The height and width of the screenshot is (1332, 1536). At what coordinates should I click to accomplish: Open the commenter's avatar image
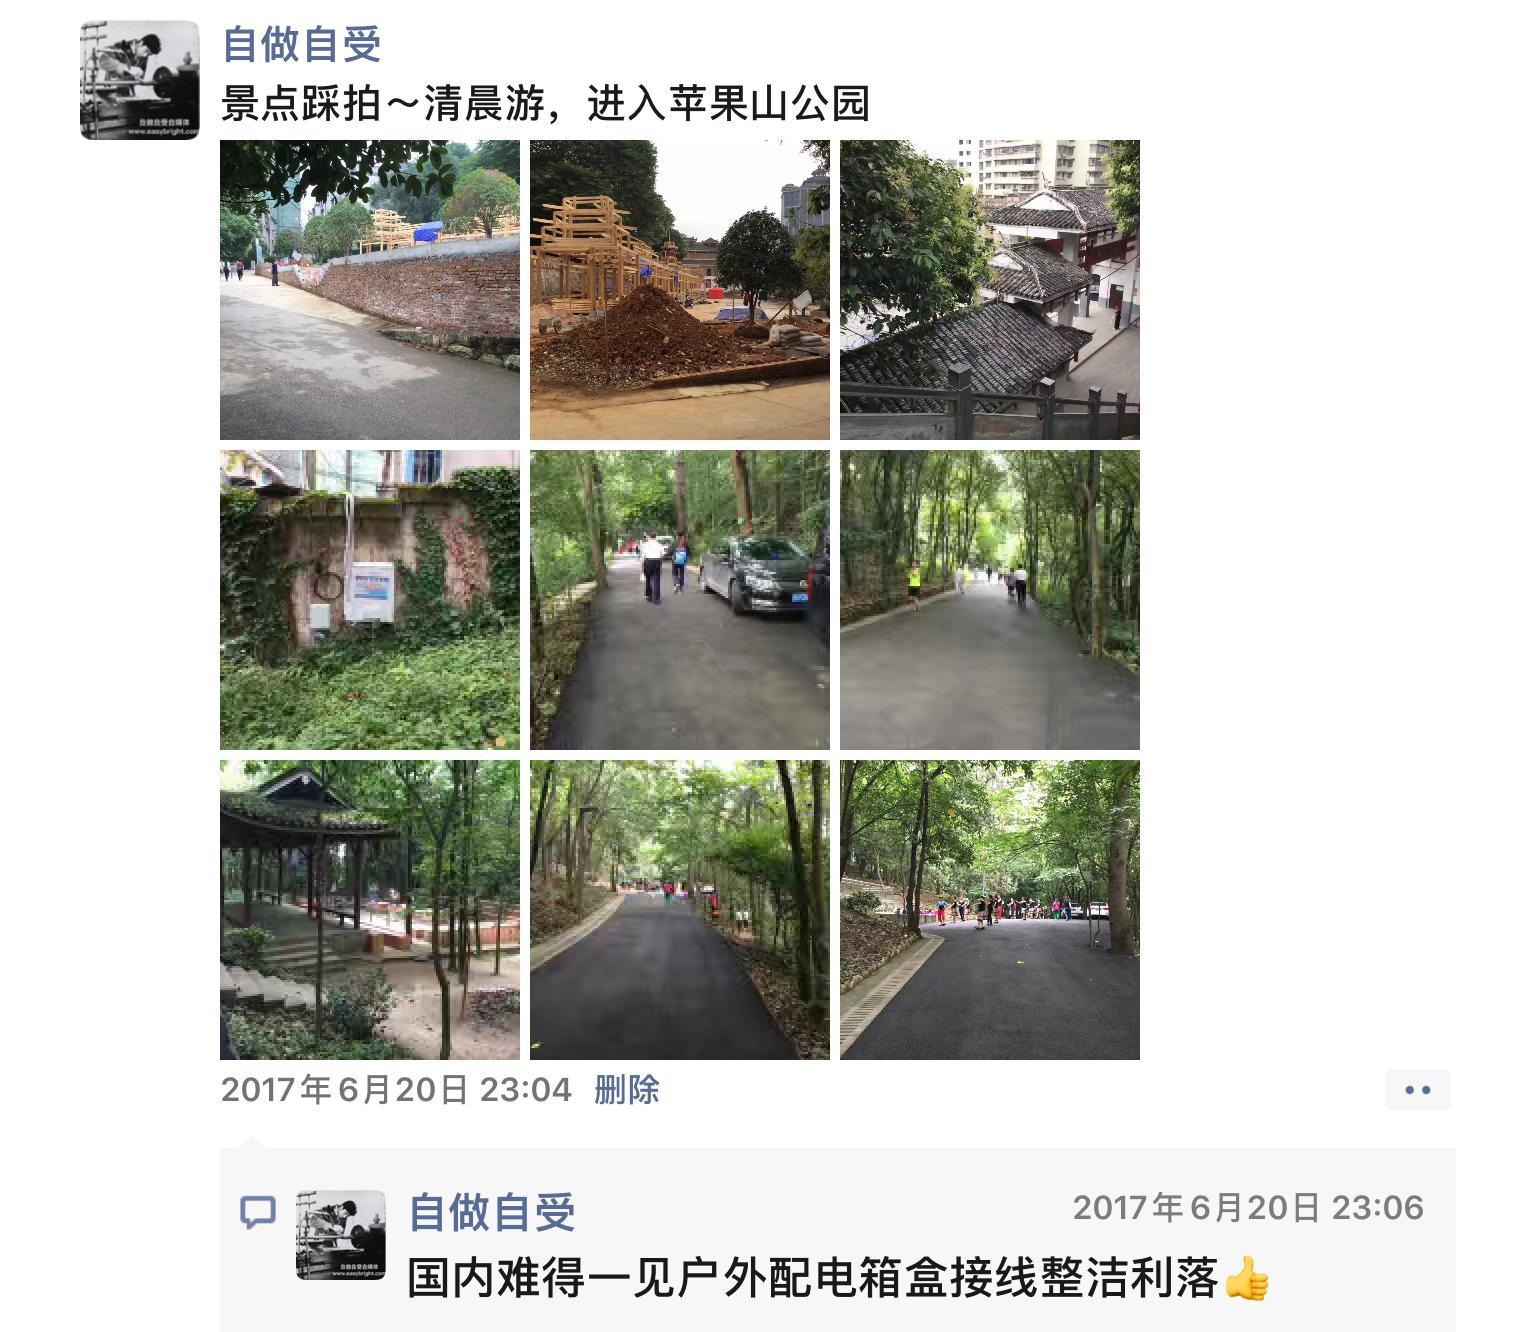pos(341,1235)
